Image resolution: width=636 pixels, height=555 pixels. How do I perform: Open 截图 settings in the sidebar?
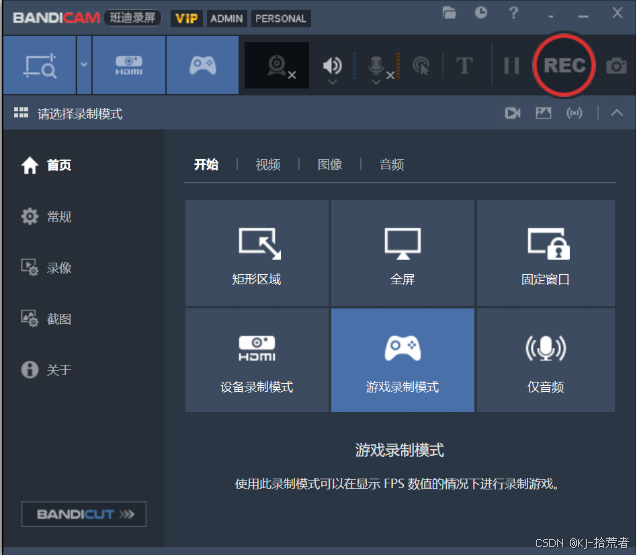[46, 319]
